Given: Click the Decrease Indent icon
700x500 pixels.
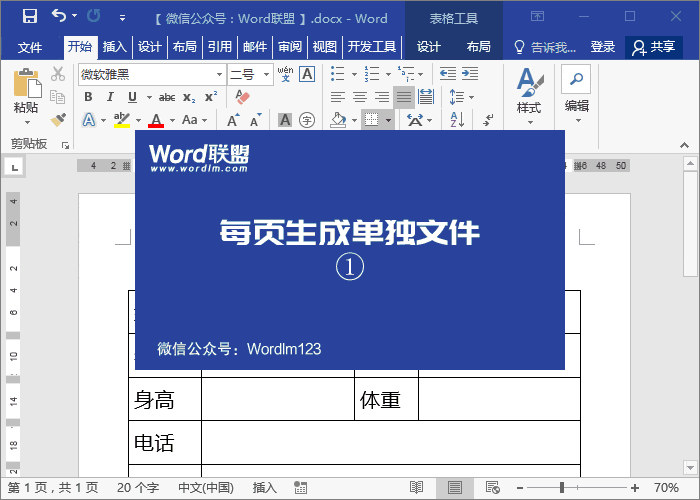Looking at the screenshot, I should pos(447,74).
